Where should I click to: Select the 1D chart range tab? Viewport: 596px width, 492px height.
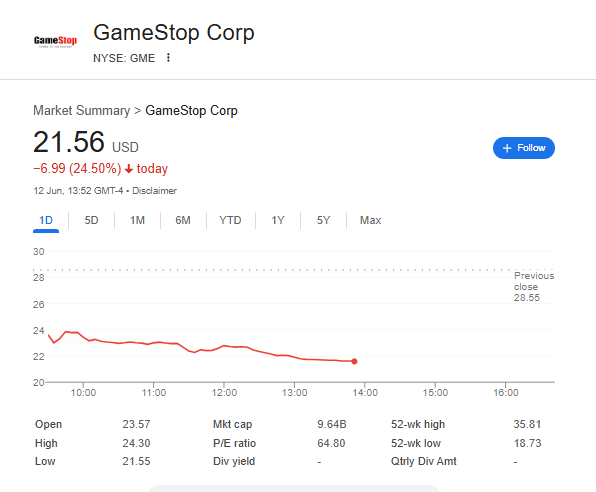(46, 220)
